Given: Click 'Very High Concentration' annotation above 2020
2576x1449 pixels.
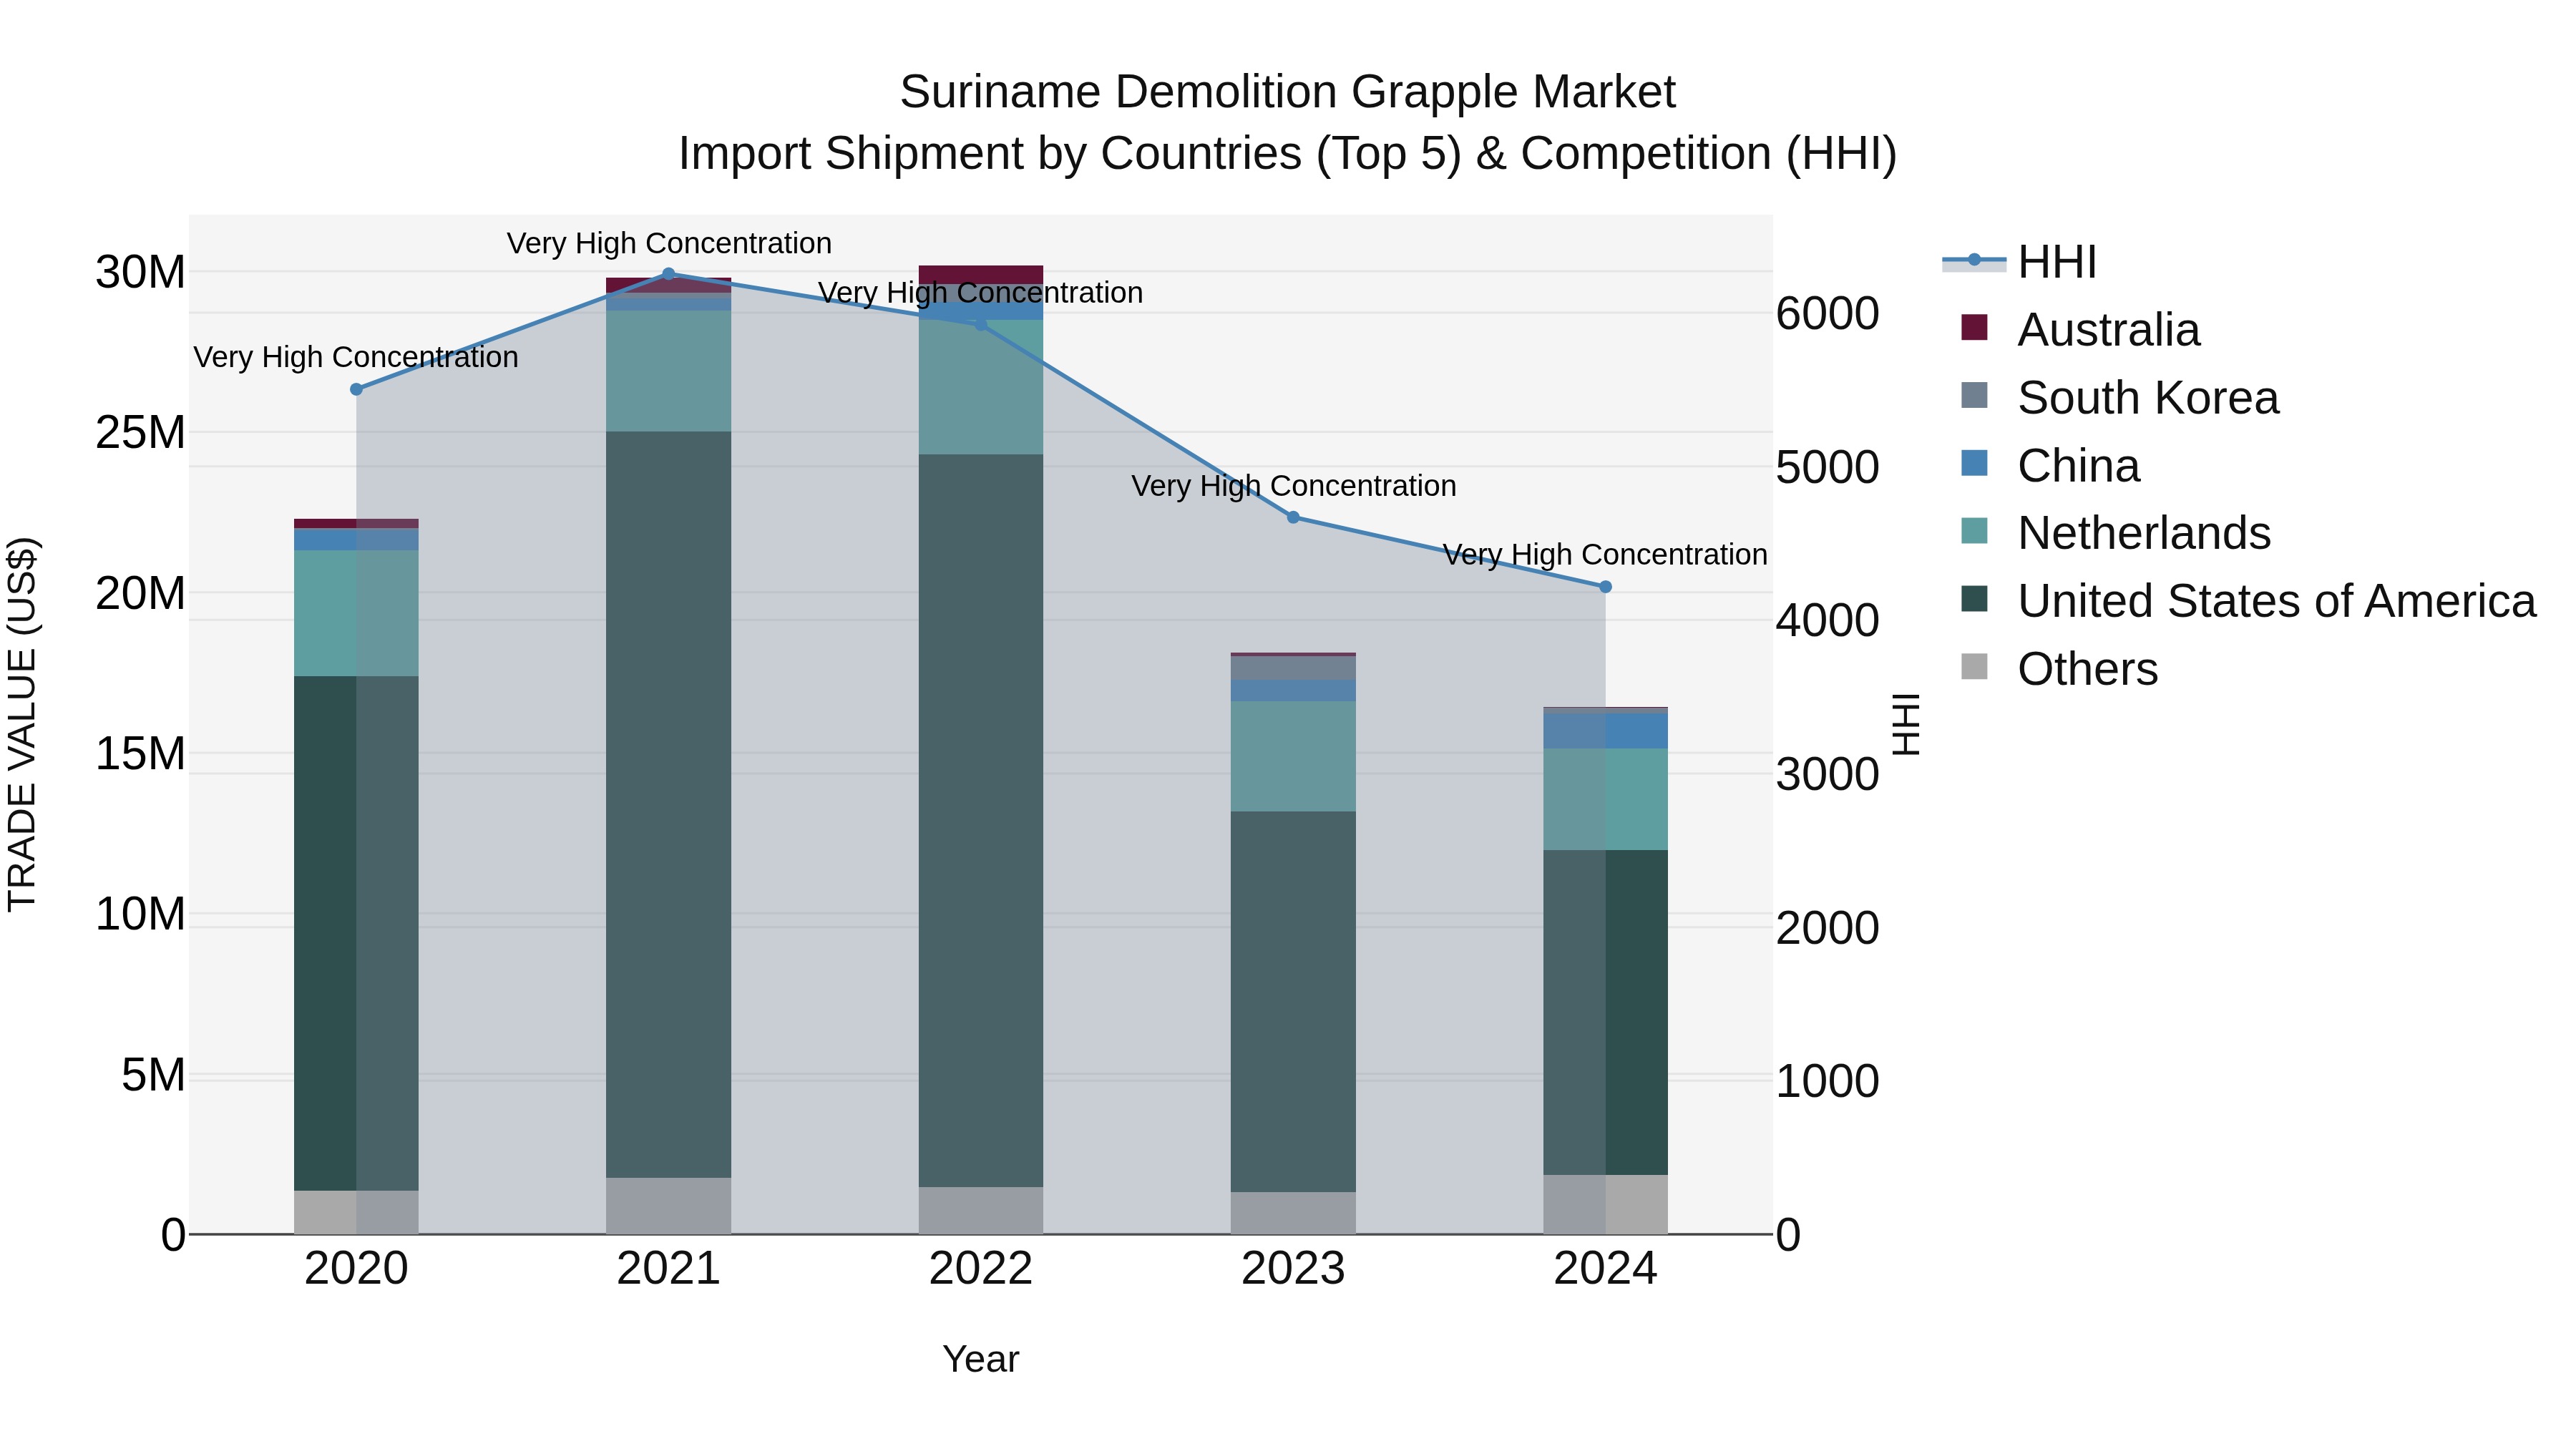Looking at the screenshot, I should click(356, 357).
